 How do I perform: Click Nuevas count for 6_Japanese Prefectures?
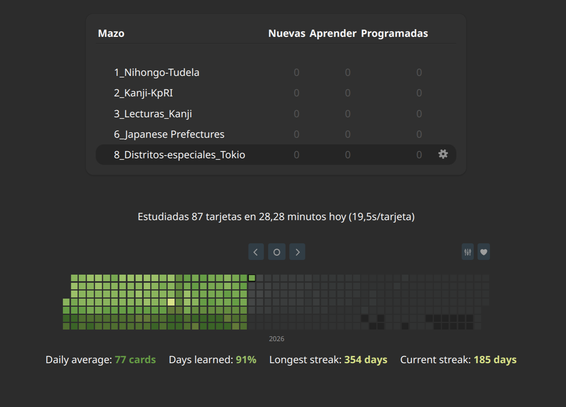[x=296, y=134]
